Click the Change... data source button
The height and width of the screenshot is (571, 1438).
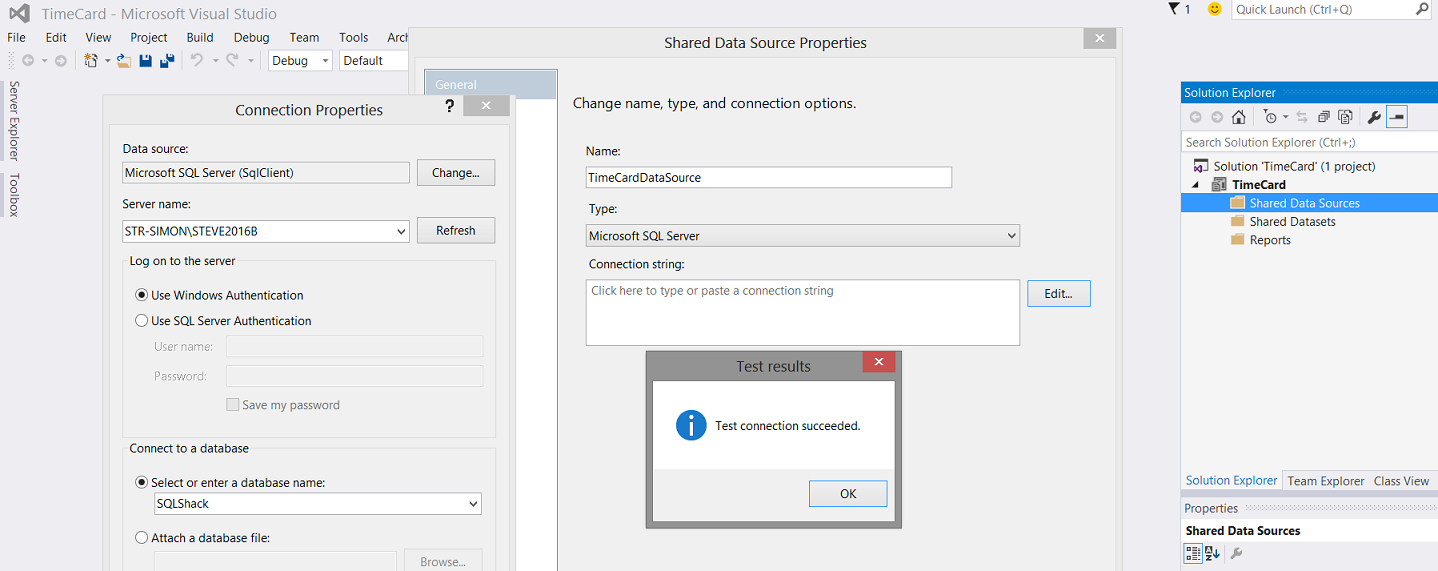[x=455, y=172]
